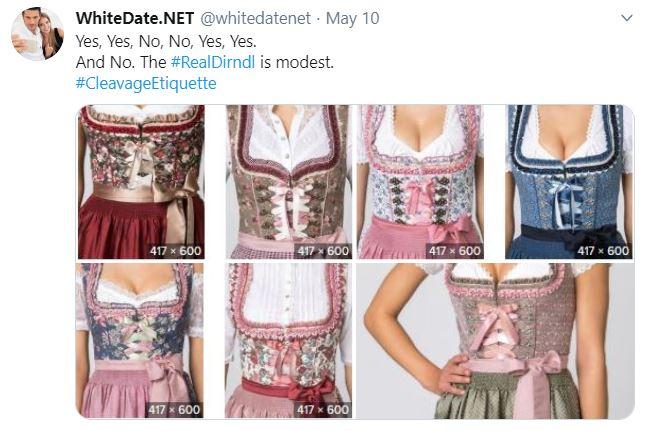This screenshot has width=649, height=431.
Task: Click the size label on navy floral dirndl
Action: 174,410
